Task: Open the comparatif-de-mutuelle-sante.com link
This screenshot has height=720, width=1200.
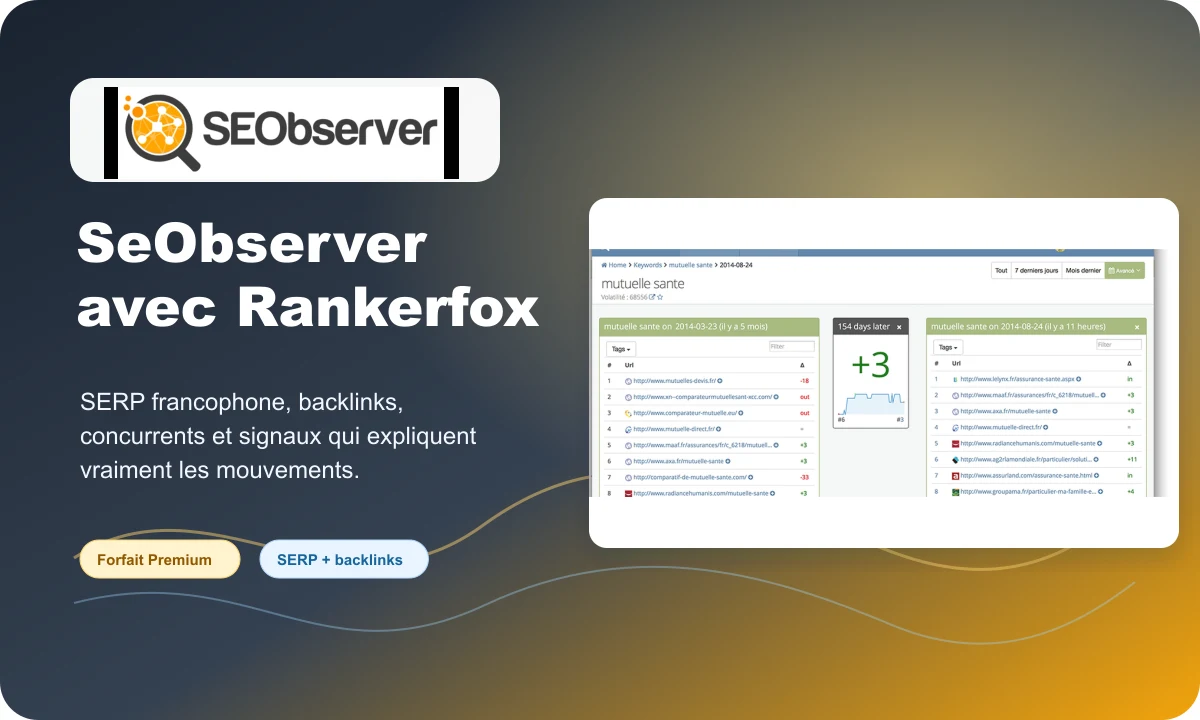Action: pos(690,477)
